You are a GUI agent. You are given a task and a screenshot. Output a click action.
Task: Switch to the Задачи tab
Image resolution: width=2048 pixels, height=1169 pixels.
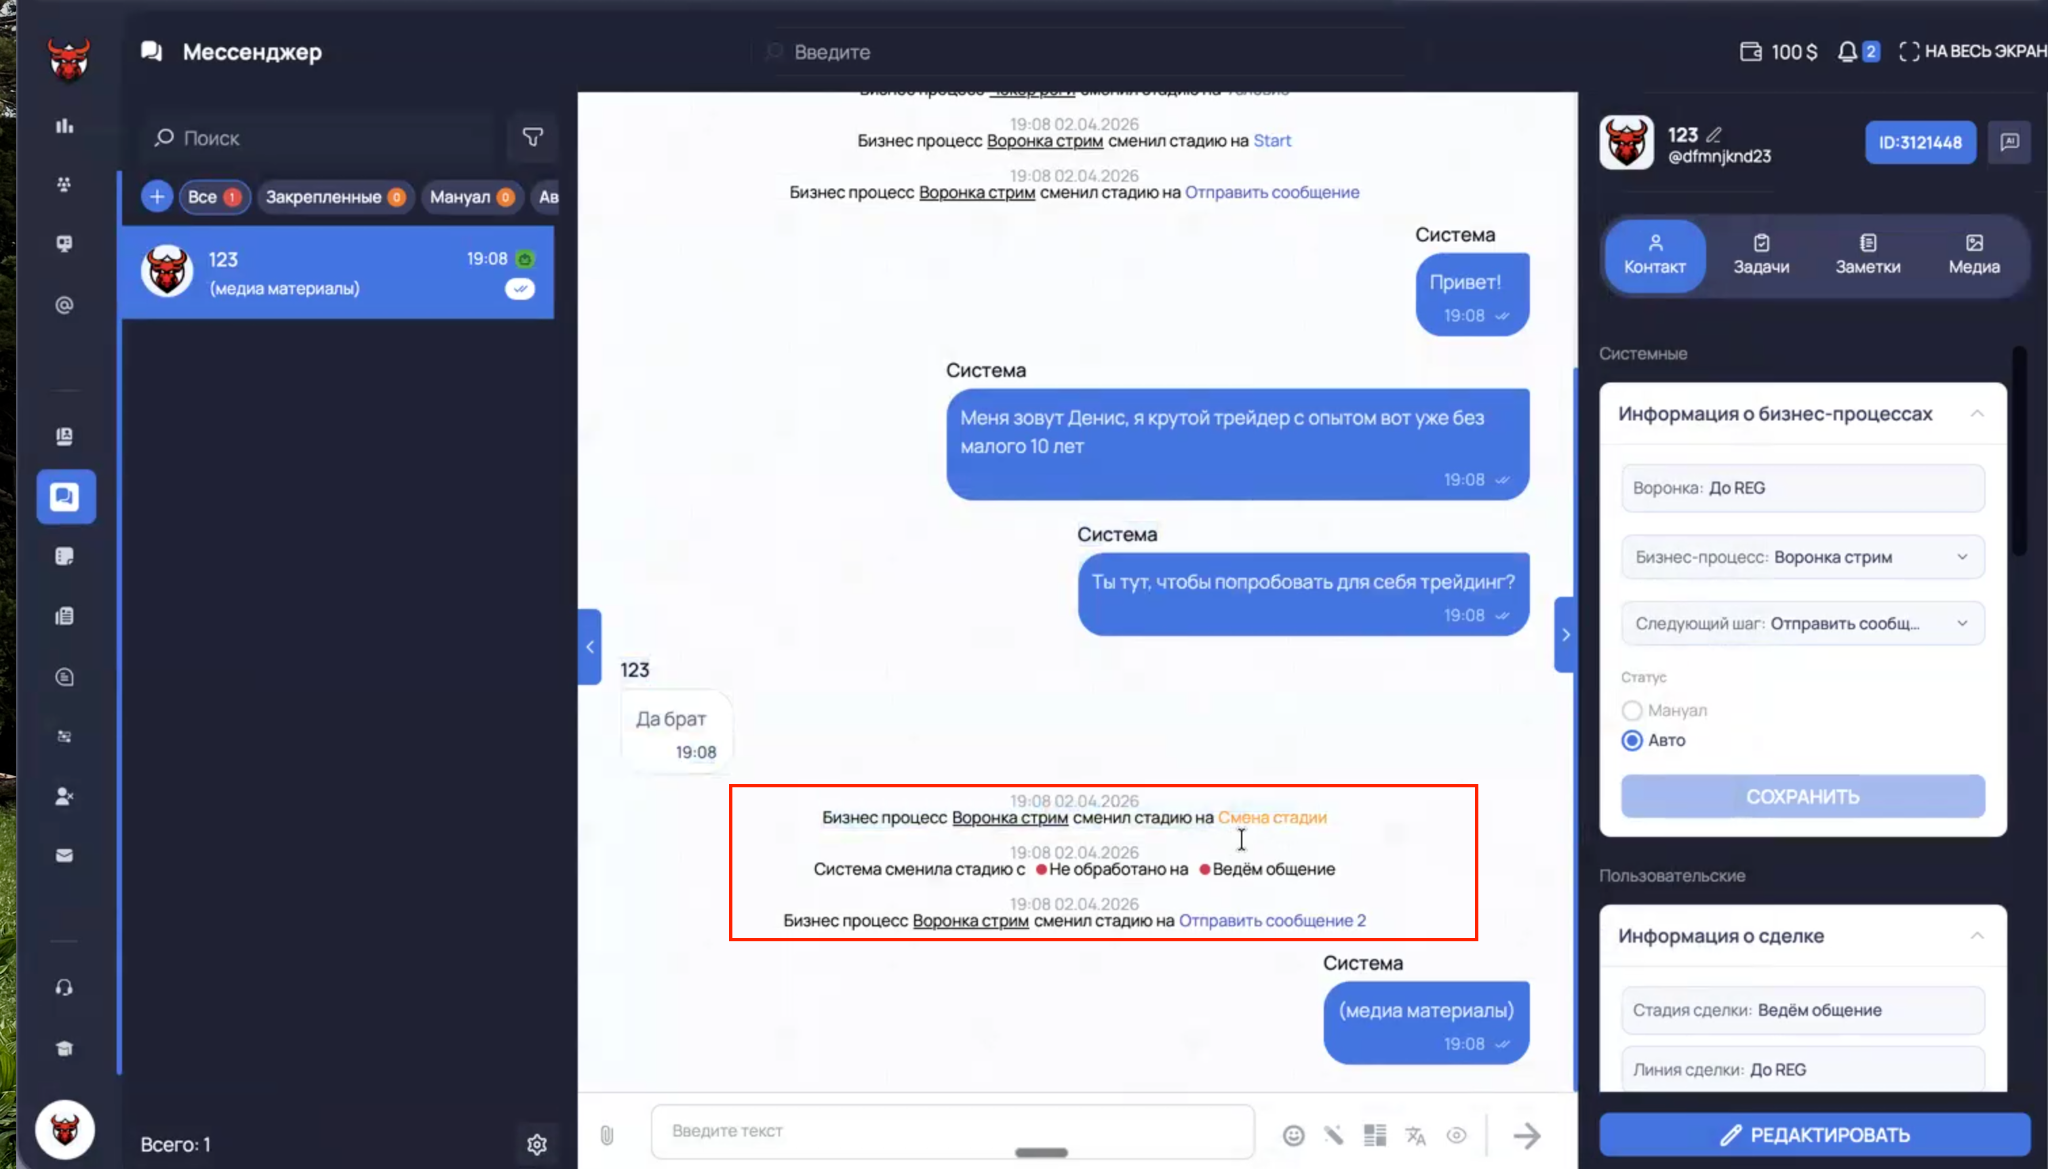pos(1761,255)
